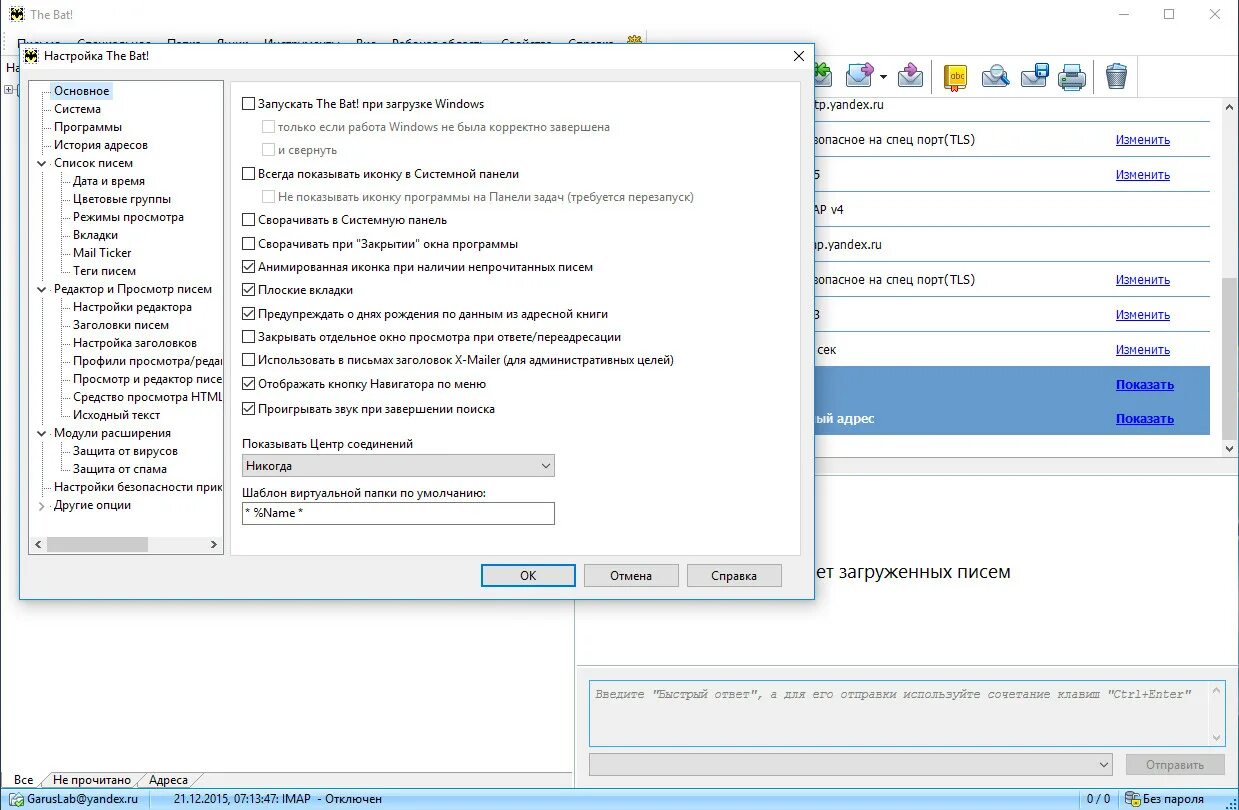Screen dimensions: 1239x810
Task: Switch to the Адреса tab
Action: (168, 780)
